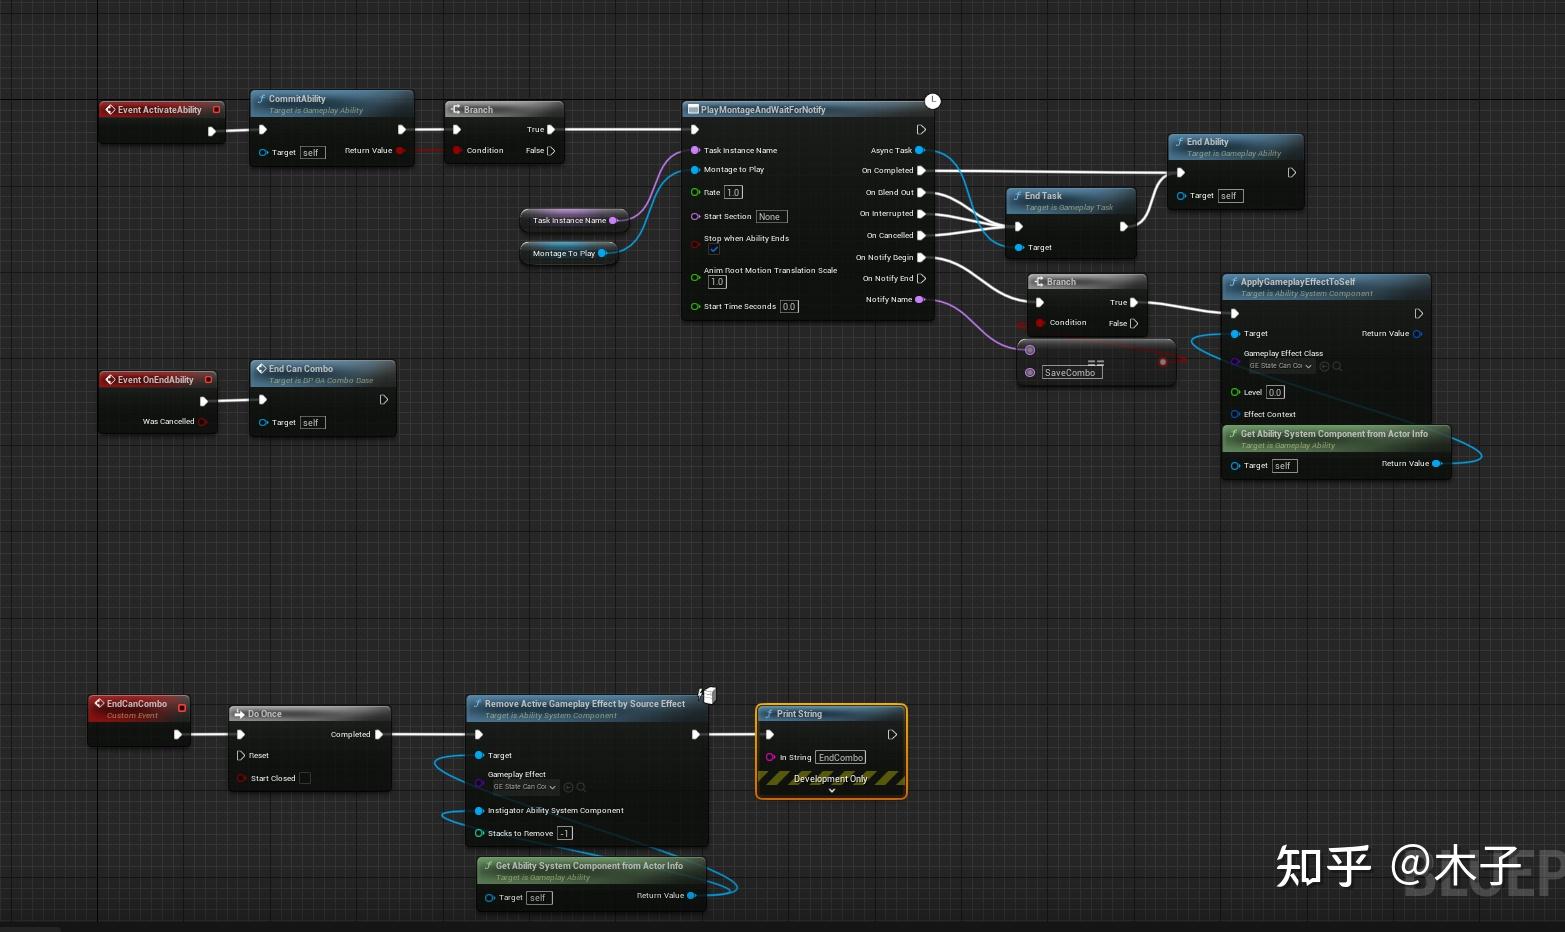The width and height of the screenshot is (1565, 932).
Task: Enable Start Closed on the Do Once node
Action: click(305, 777)
